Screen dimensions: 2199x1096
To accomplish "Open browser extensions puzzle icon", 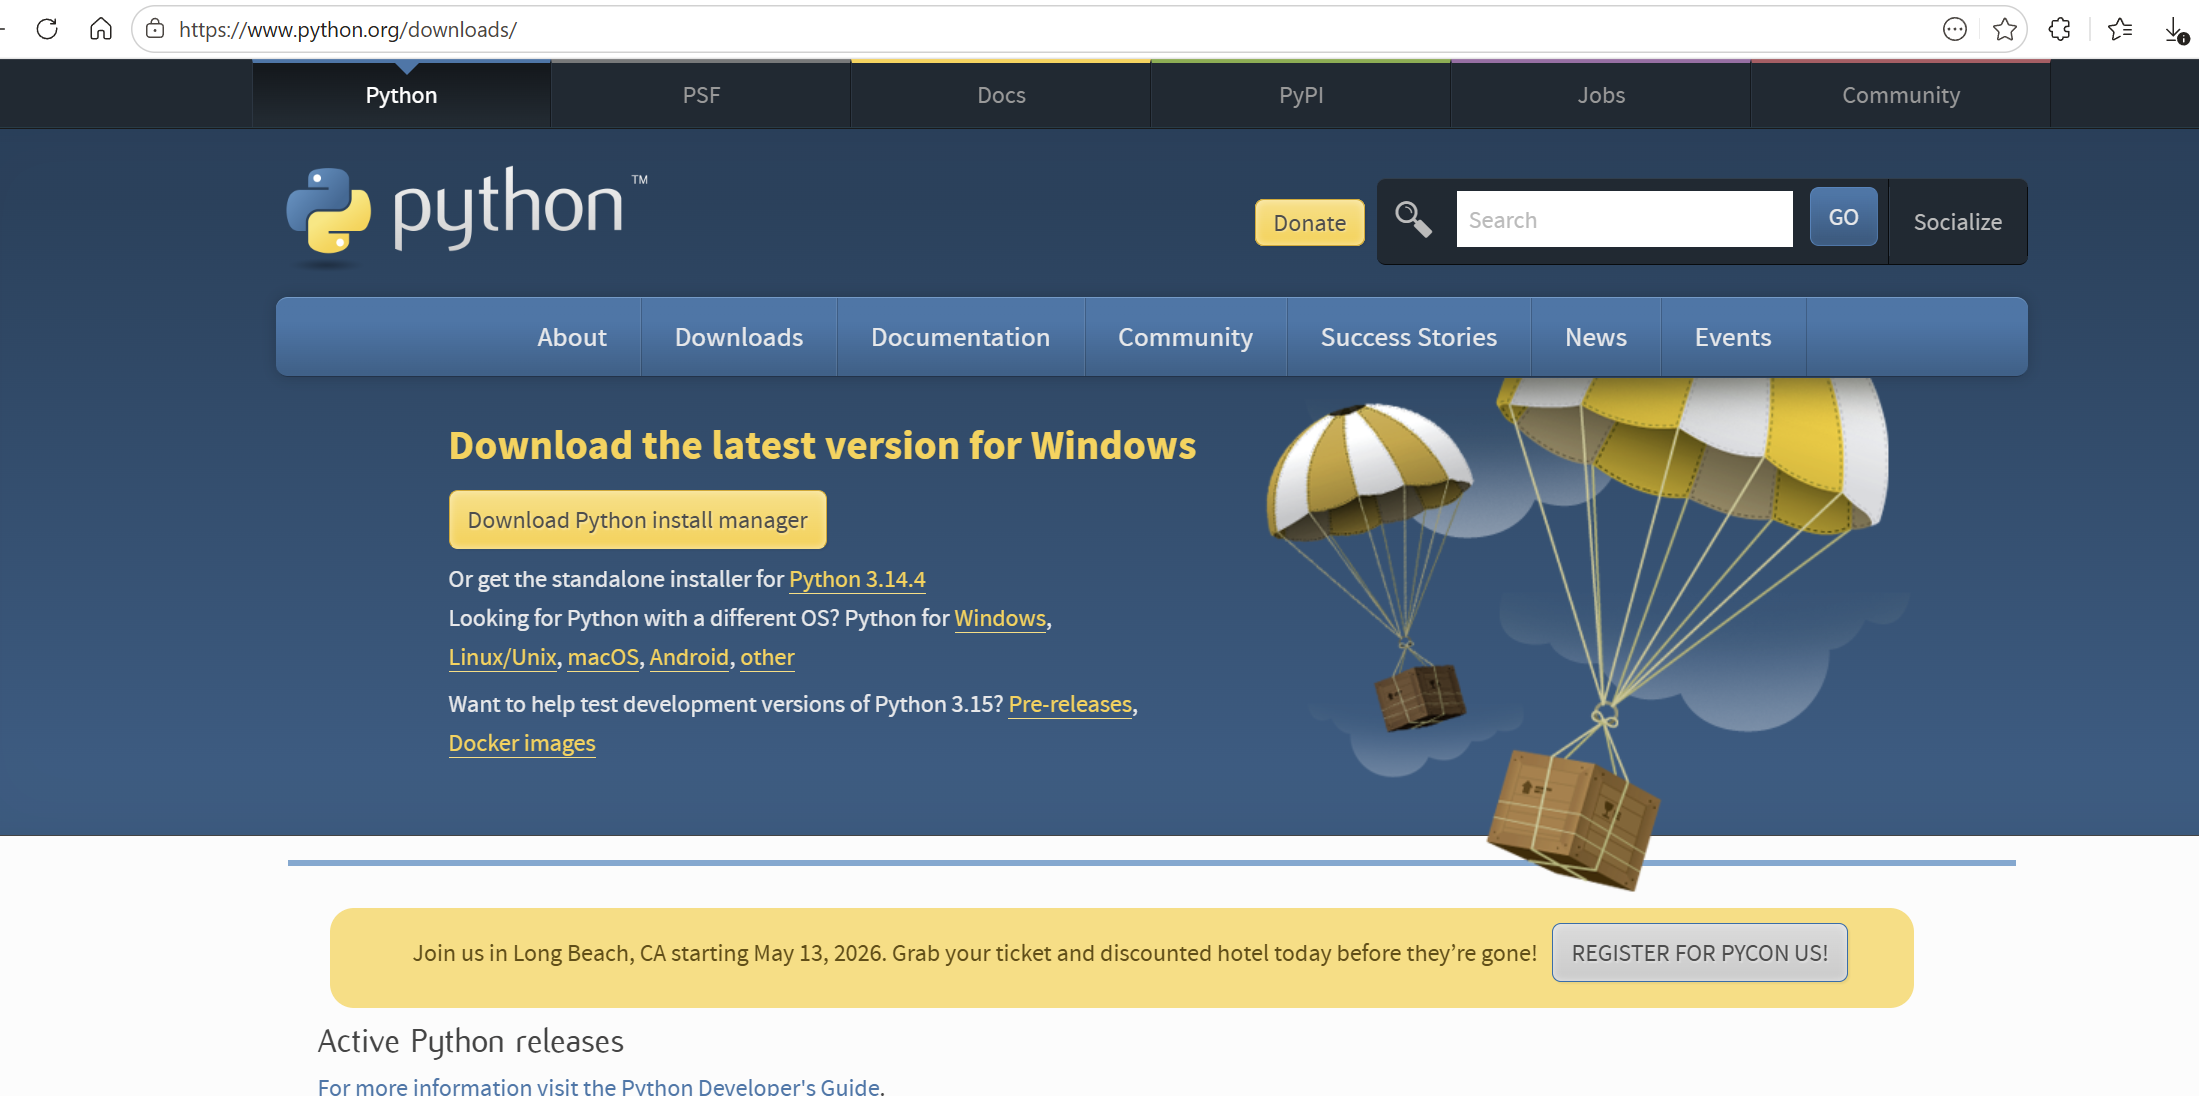I will pos(2059,29).
